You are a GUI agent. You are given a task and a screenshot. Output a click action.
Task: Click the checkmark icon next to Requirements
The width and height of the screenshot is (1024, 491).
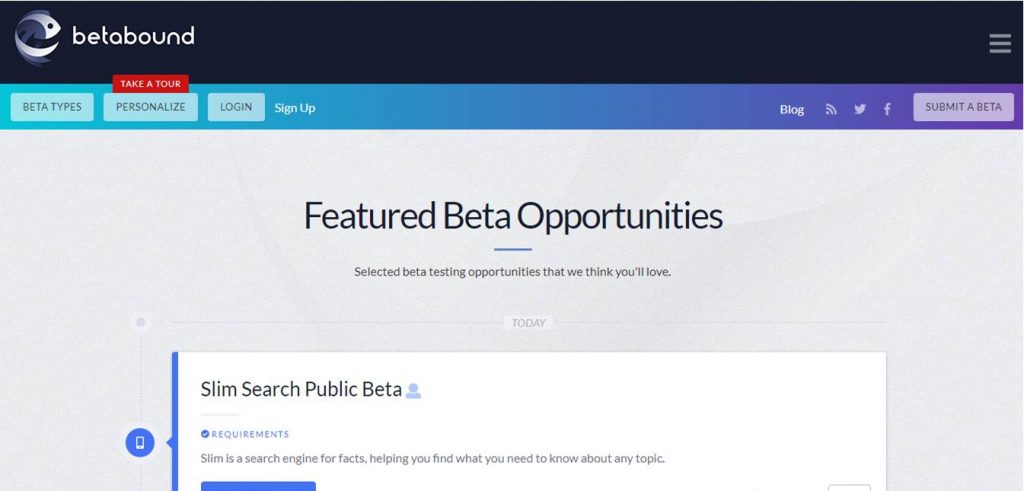[205, 434]
